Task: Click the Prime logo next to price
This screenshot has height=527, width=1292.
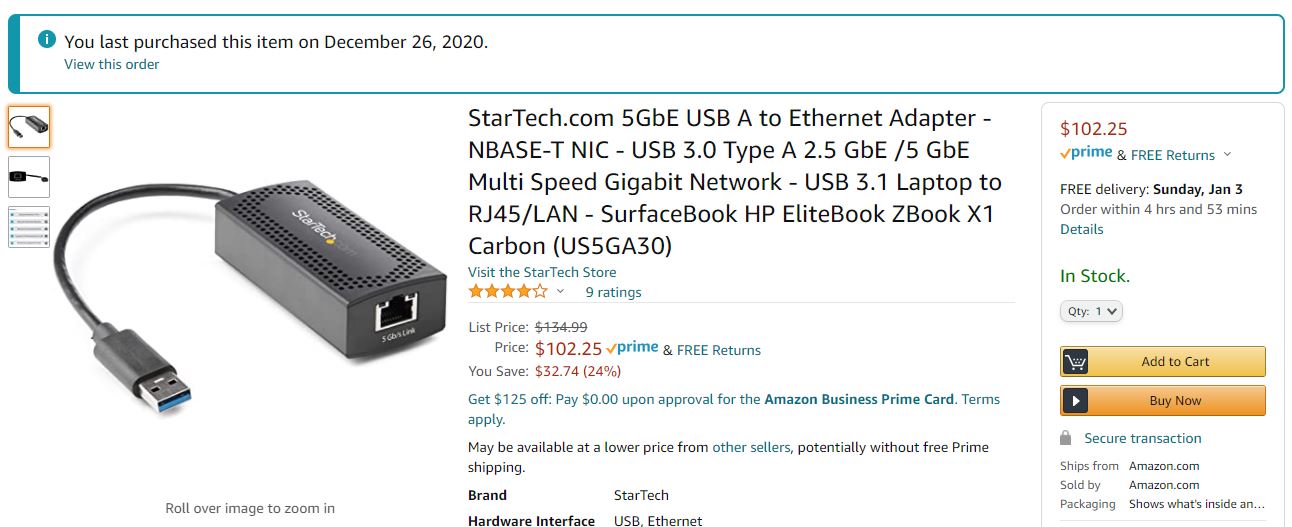Action: (x=632, y=348)
